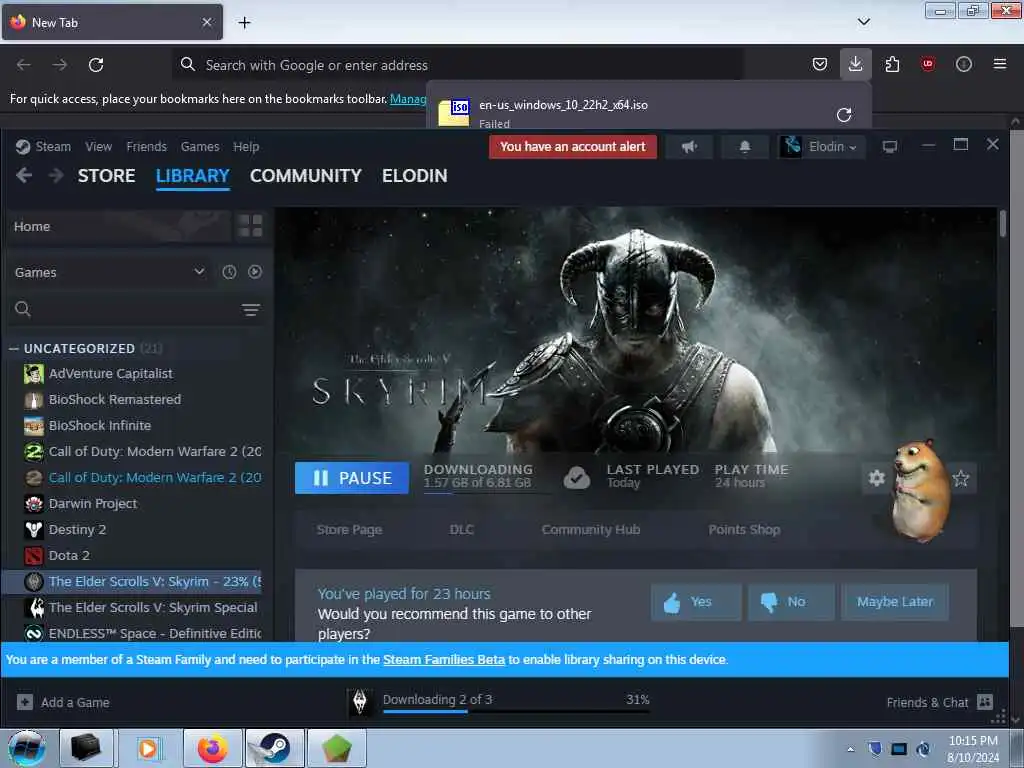
Task: Click the Steam taskbar icon
Action: [274, 748]
